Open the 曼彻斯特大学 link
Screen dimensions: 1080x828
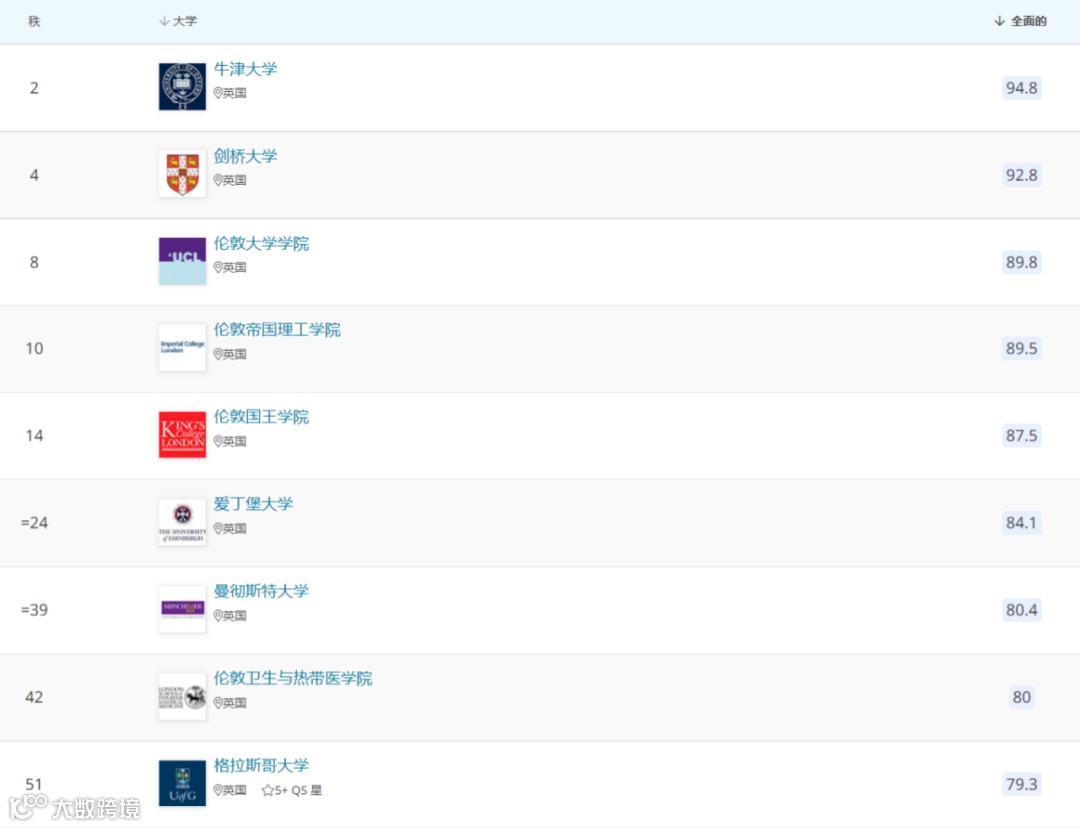(x=261, y=591)
